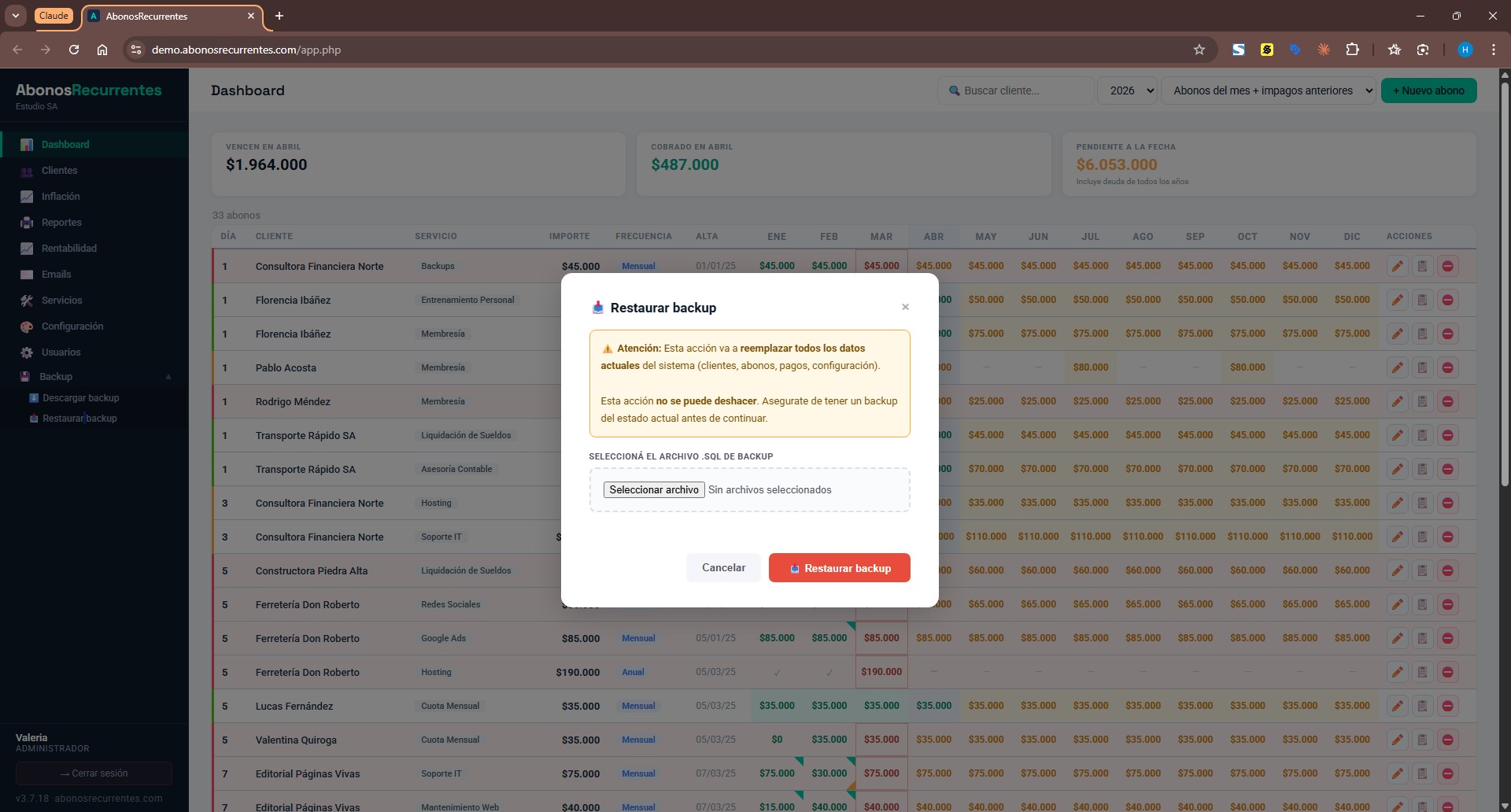Open the browser Extensions puzzle icon

[1352, 50]
